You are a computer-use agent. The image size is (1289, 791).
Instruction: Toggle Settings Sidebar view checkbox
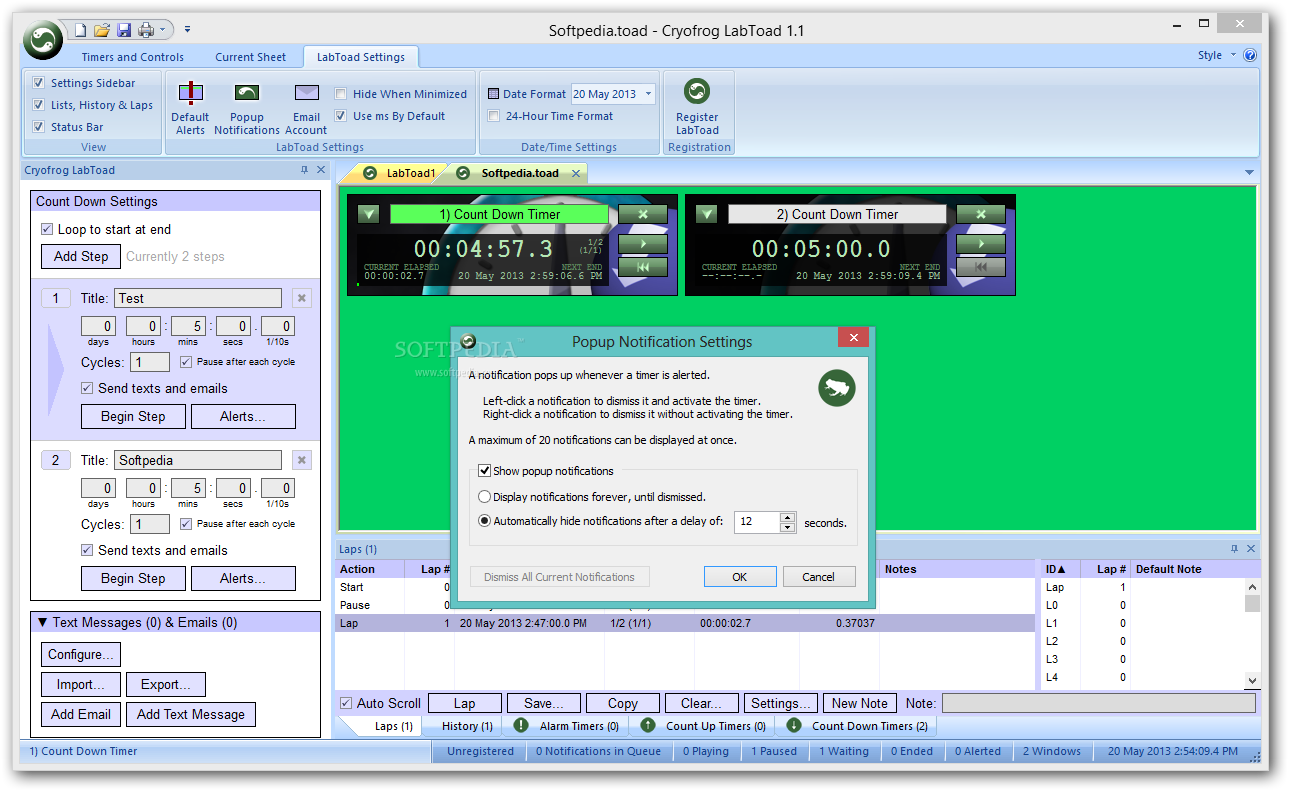click(x=39, y=83)
